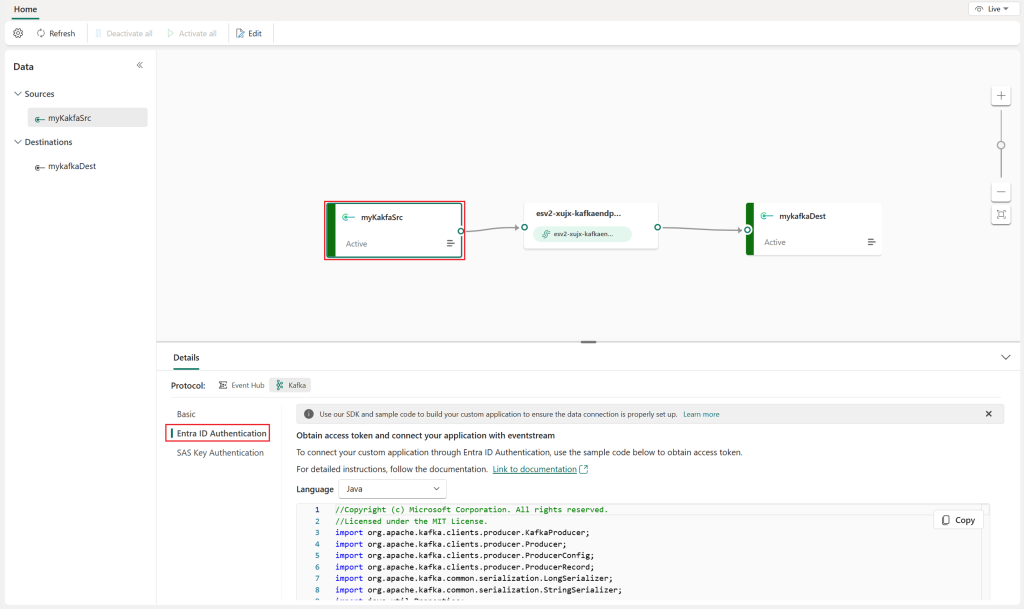Collapse the Details pane chevron
1024x609 pixels.
tap(1006, 358)
